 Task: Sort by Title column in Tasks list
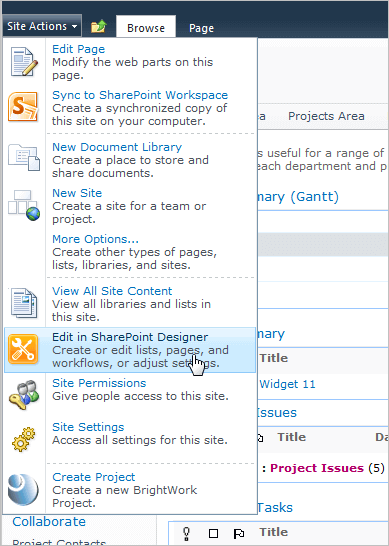273,532
